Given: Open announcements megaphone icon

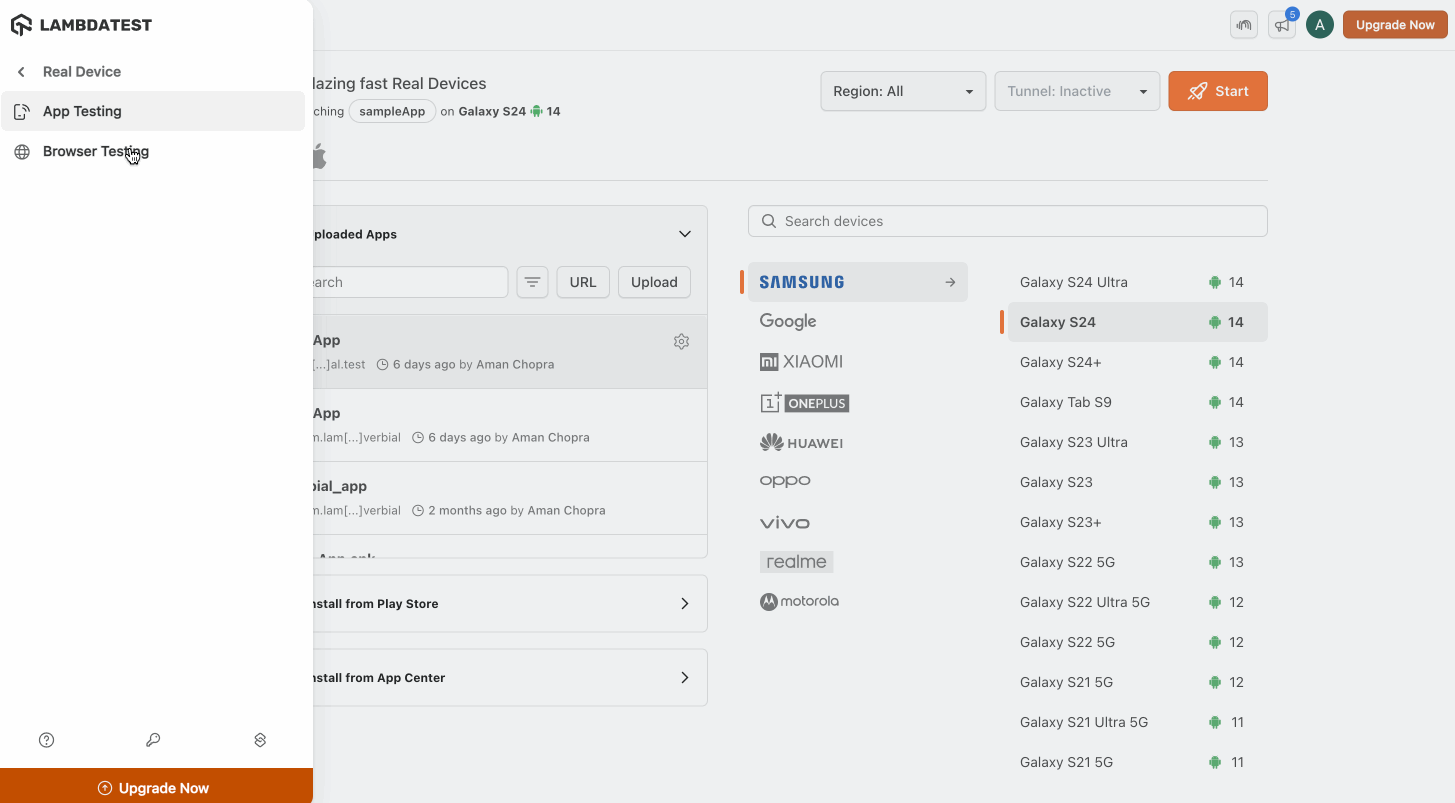Looking at the screenshot, I should click(1281, 25).
